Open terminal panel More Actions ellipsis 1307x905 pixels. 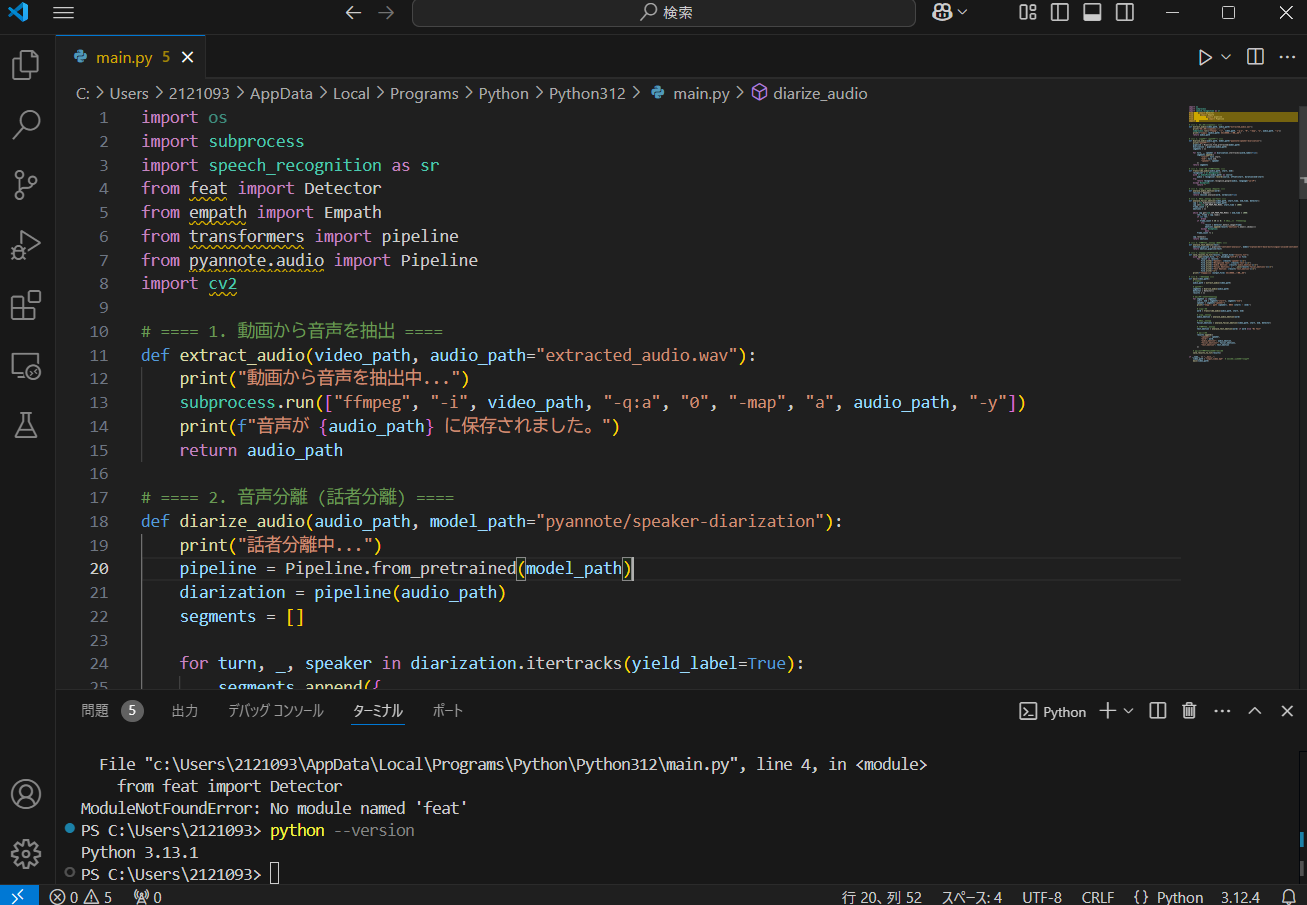pos(1222,711)
